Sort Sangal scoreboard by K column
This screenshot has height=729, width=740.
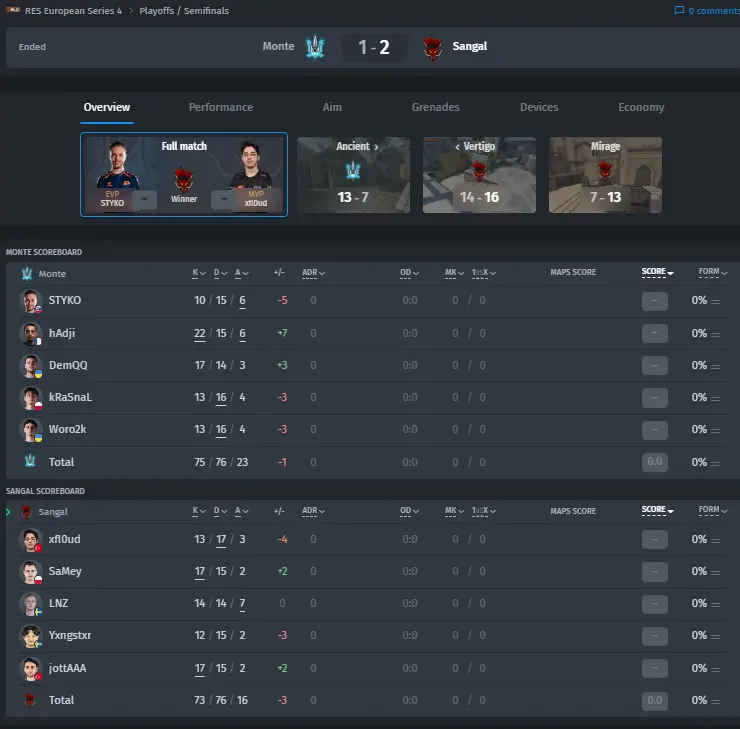click(199, 511)
